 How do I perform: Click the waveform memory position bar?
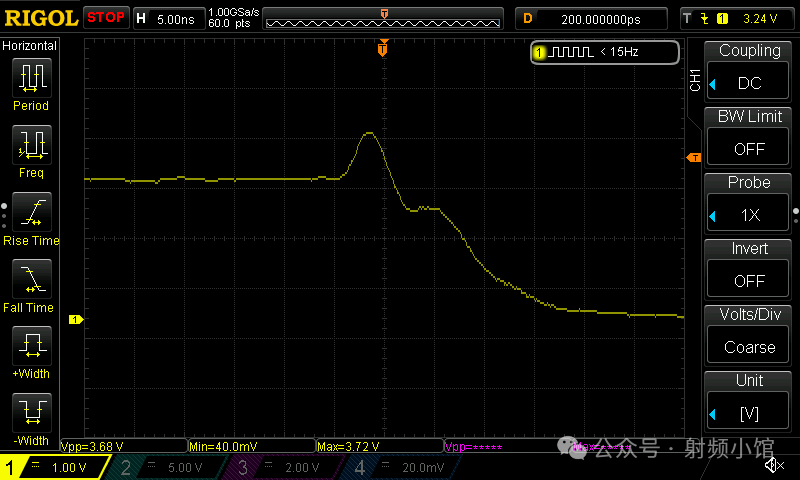pyautogui.click(x=384, y=18)
